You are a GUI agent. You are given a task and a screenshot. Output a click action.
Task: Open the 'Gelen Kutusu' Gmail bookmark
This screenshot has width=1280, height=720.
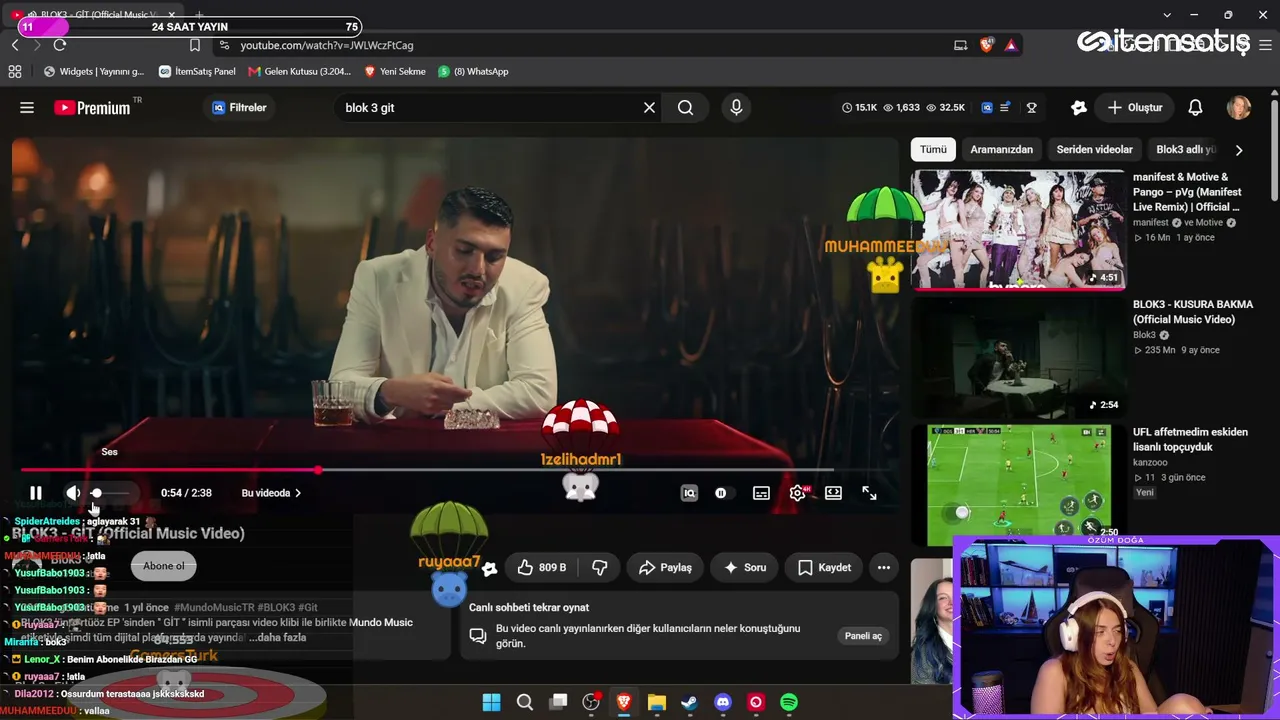(300, 72)
